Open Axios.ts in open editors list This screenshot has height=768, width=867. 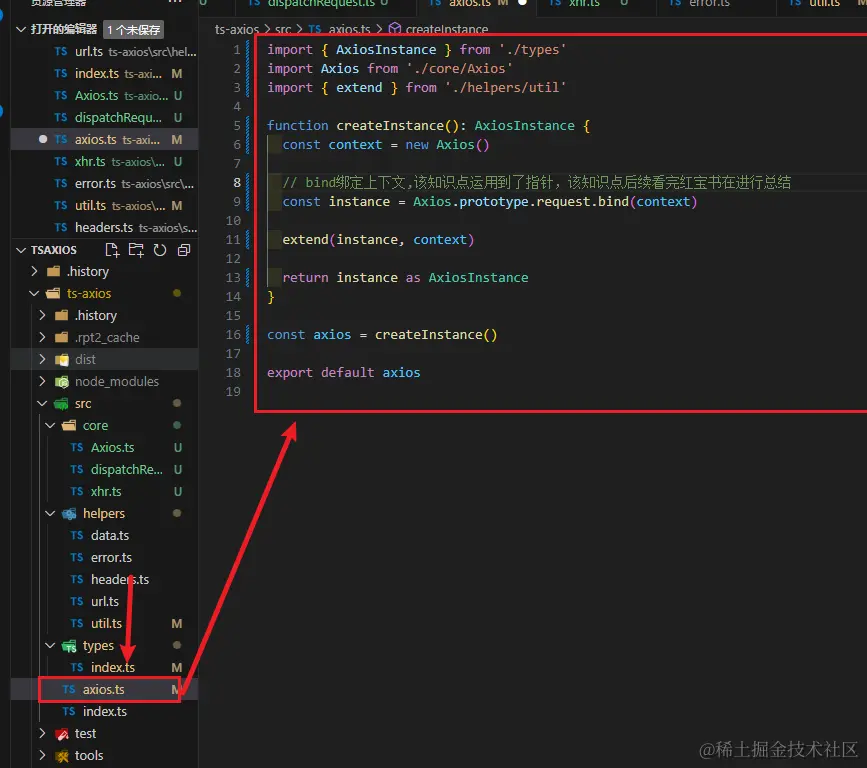click(x=105, y=96)
